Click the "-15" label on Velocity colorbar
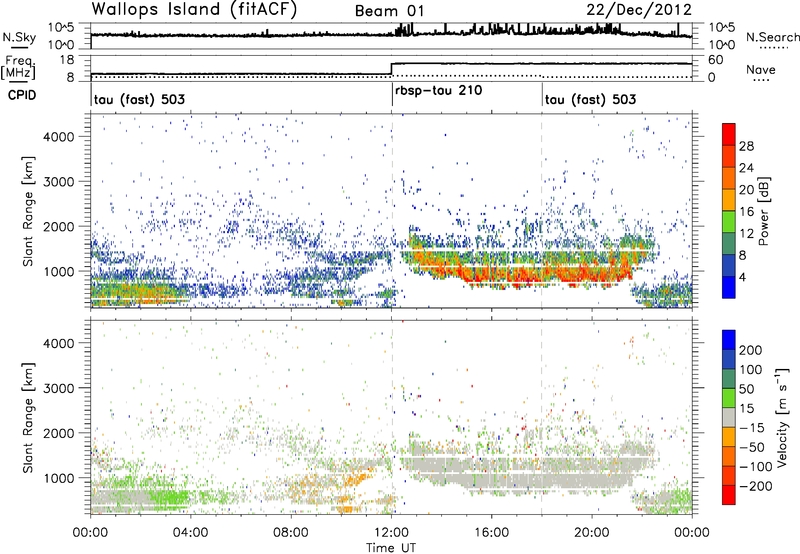The height and width of the screenshot is (554, 800). click(x=752, y=427)
